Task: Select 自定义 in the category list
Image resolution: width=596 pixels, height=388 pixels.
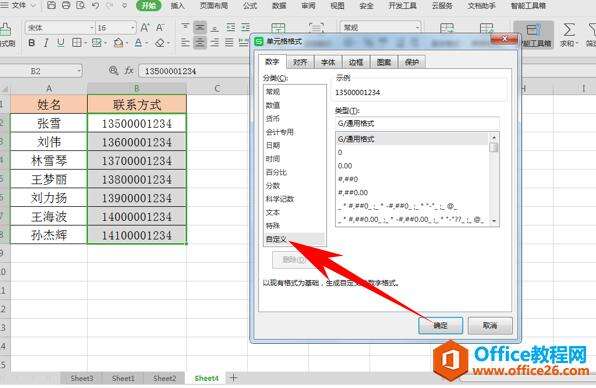Action: 294,239
